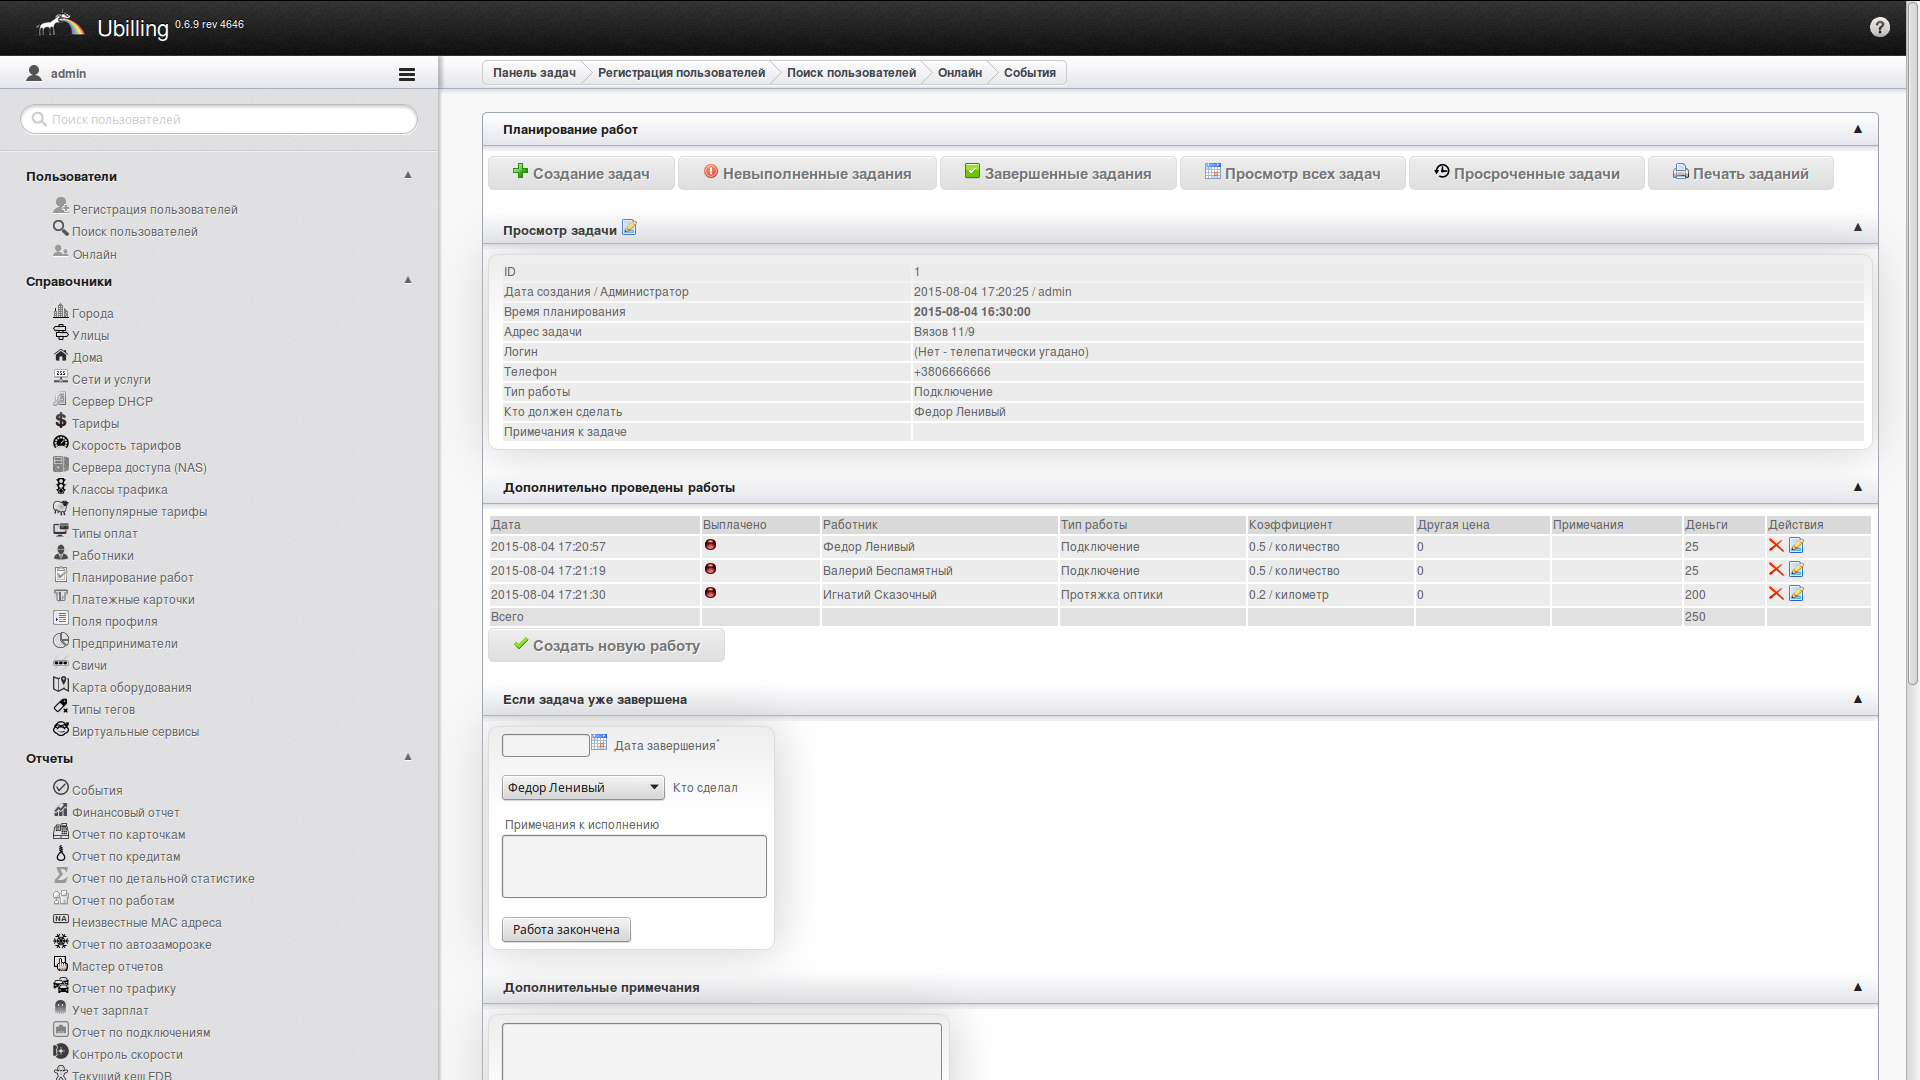1920x1080 pixels.
Task: Toggle paid status for Протяжка оптики row
Action: pos(710,593)
